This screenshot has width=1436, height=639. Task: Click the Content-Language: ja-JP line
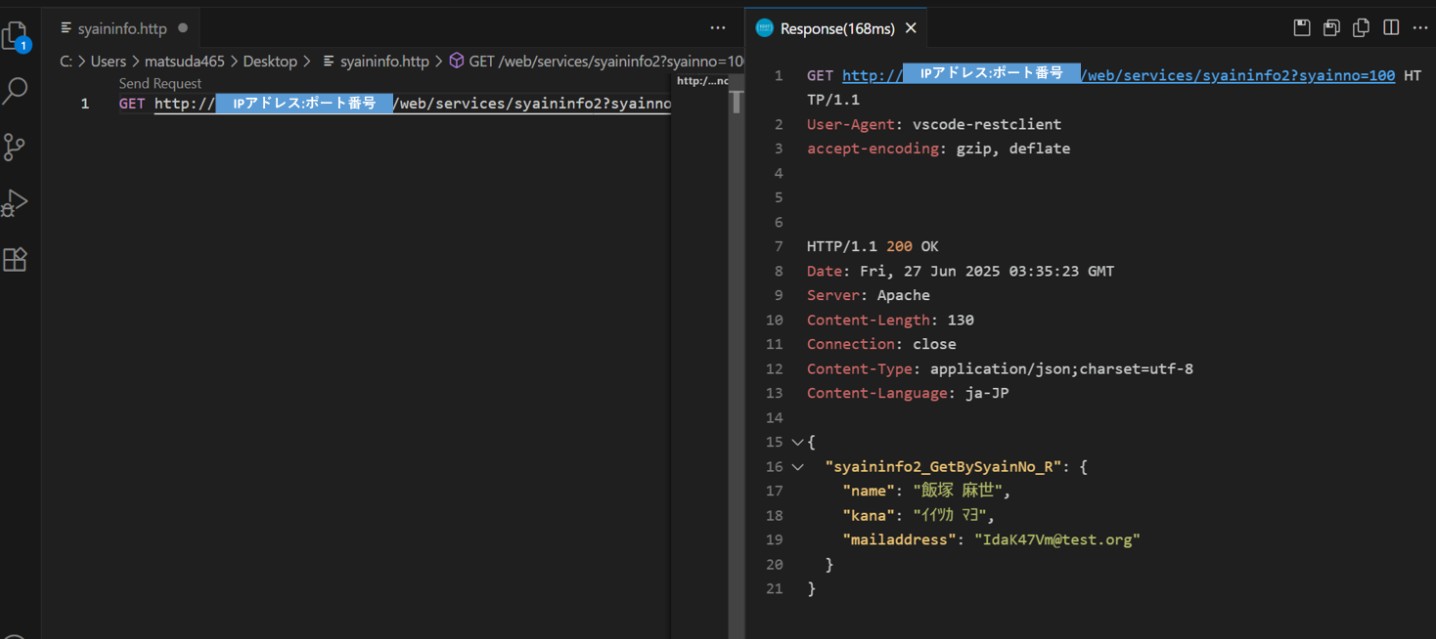pyautogui.click(x=908, y=393)
